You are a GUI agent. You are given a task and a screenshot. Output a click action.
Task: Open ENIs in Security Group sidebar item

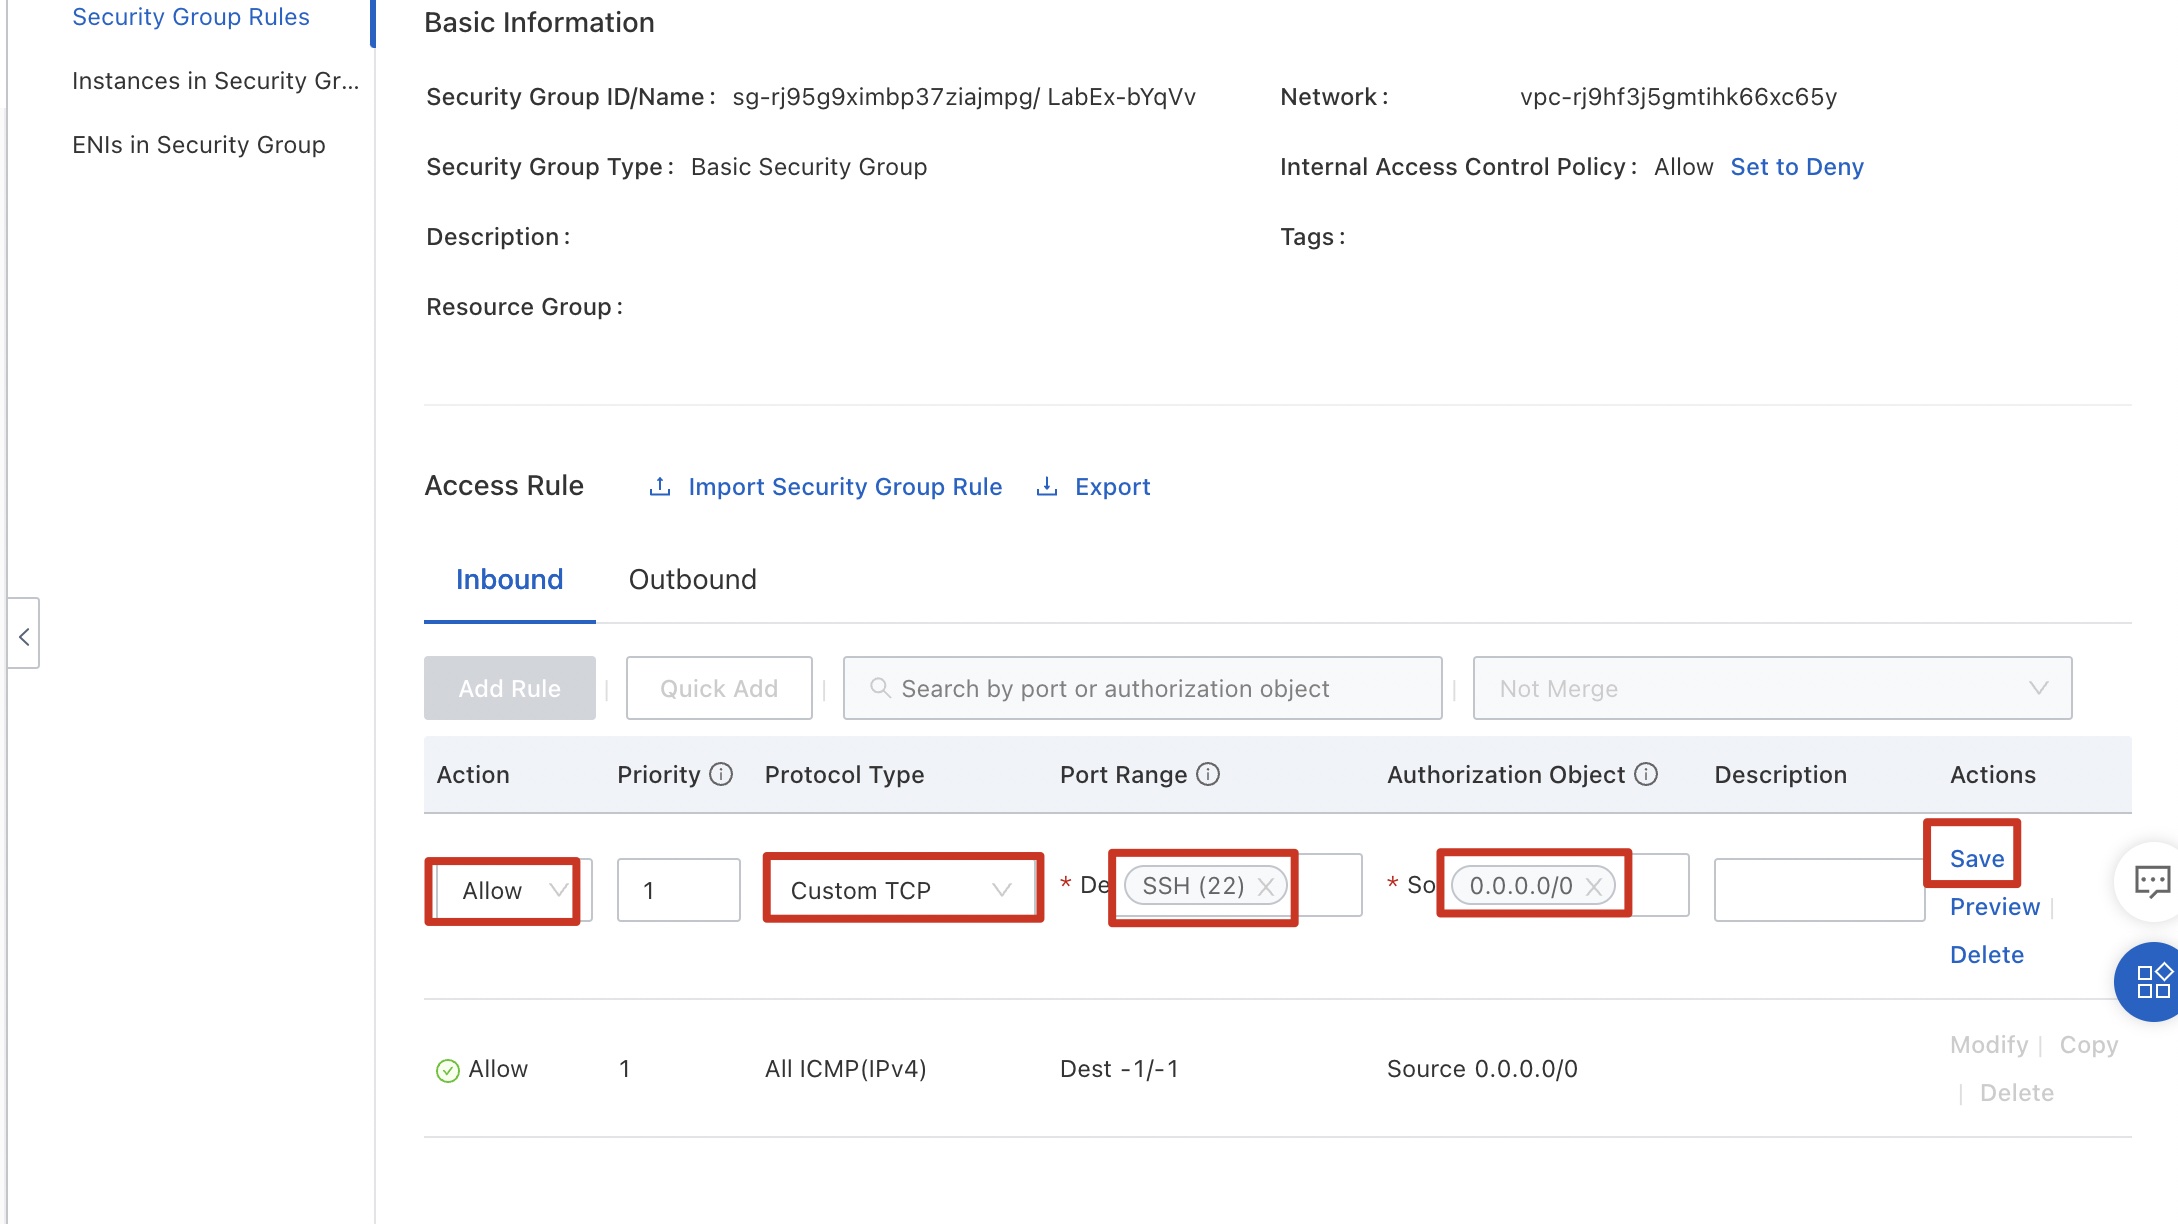[199, 145]
